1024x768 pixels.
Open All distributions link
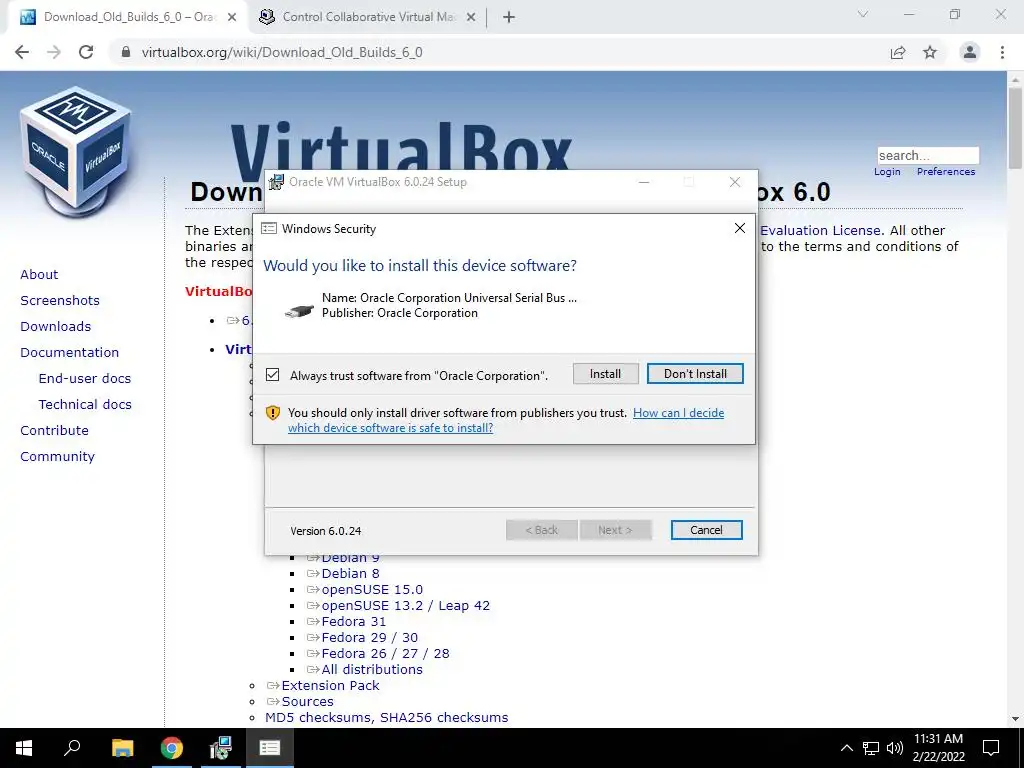(x=372, y=669)
